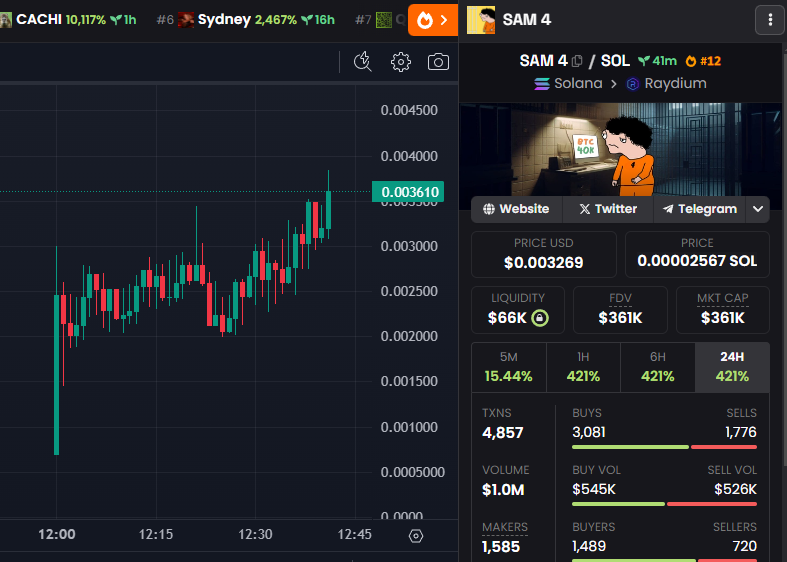Image resolution: width=787 pixels, height=562 pixels.
Task: Click the 12:30 time axis label
Action: point(255,534)
